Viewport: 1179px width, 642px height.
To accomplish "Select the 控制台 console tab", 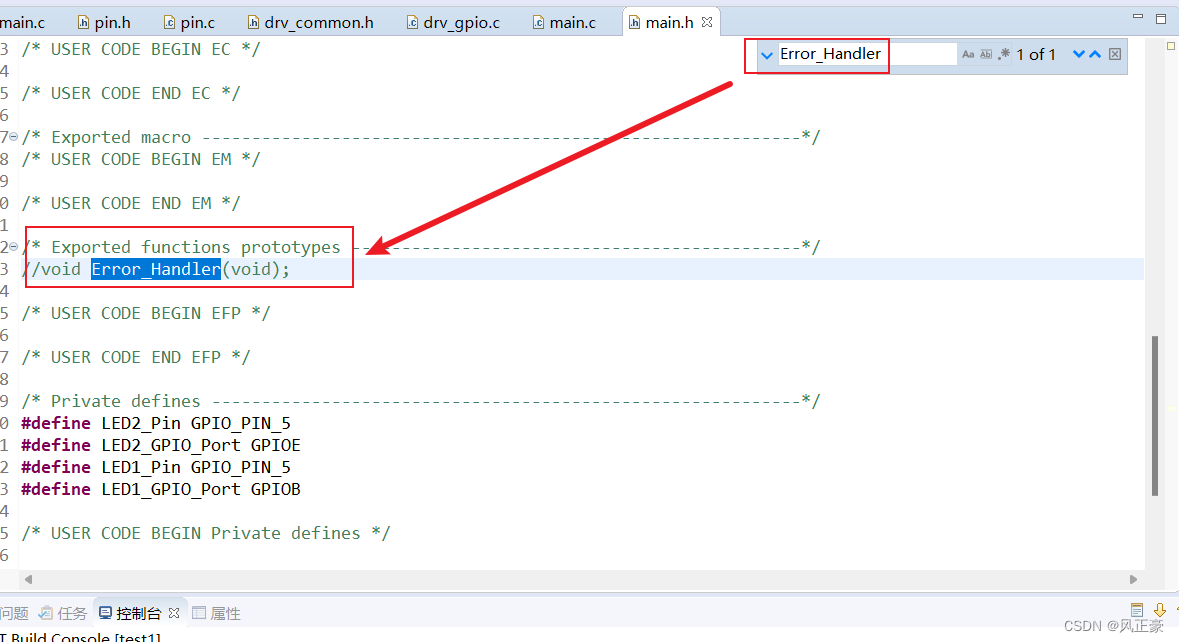I will (x=131, y=613).
